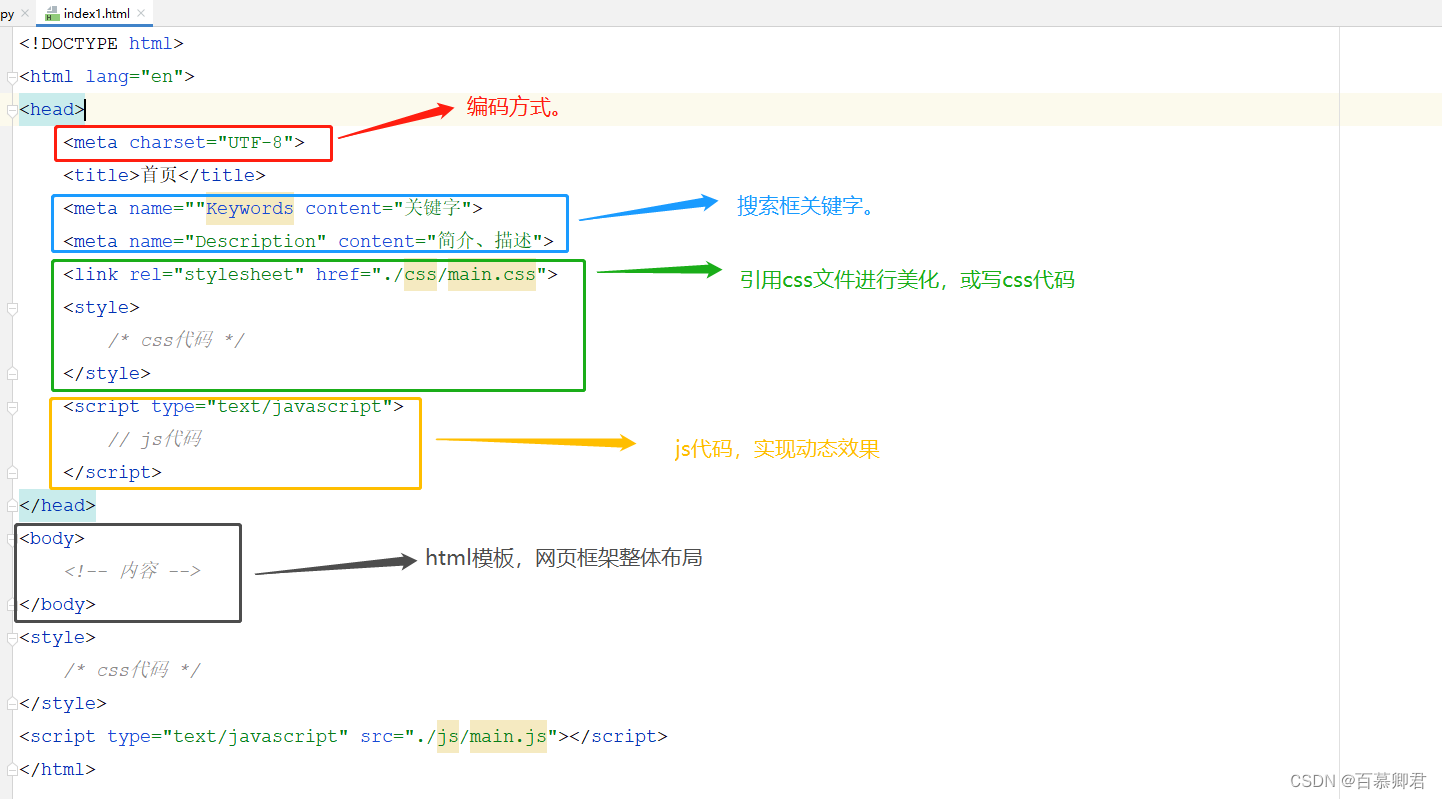Viewport: 1442px width, 799px height.
Task: Click the /* css代码 */ comment after body
Action: [x=132, y=671]
